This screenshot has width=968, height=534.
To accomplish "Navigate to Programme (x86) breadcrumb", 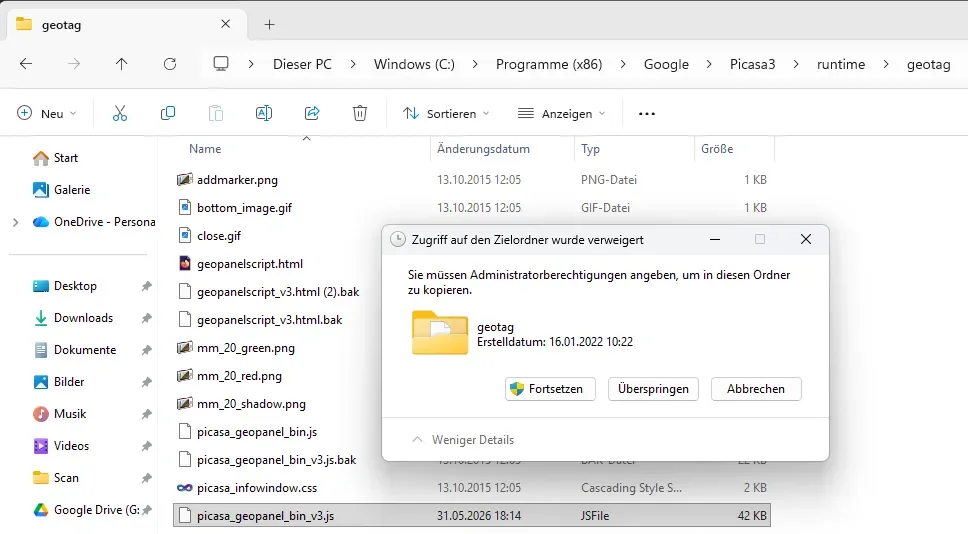I will (549, 64).
